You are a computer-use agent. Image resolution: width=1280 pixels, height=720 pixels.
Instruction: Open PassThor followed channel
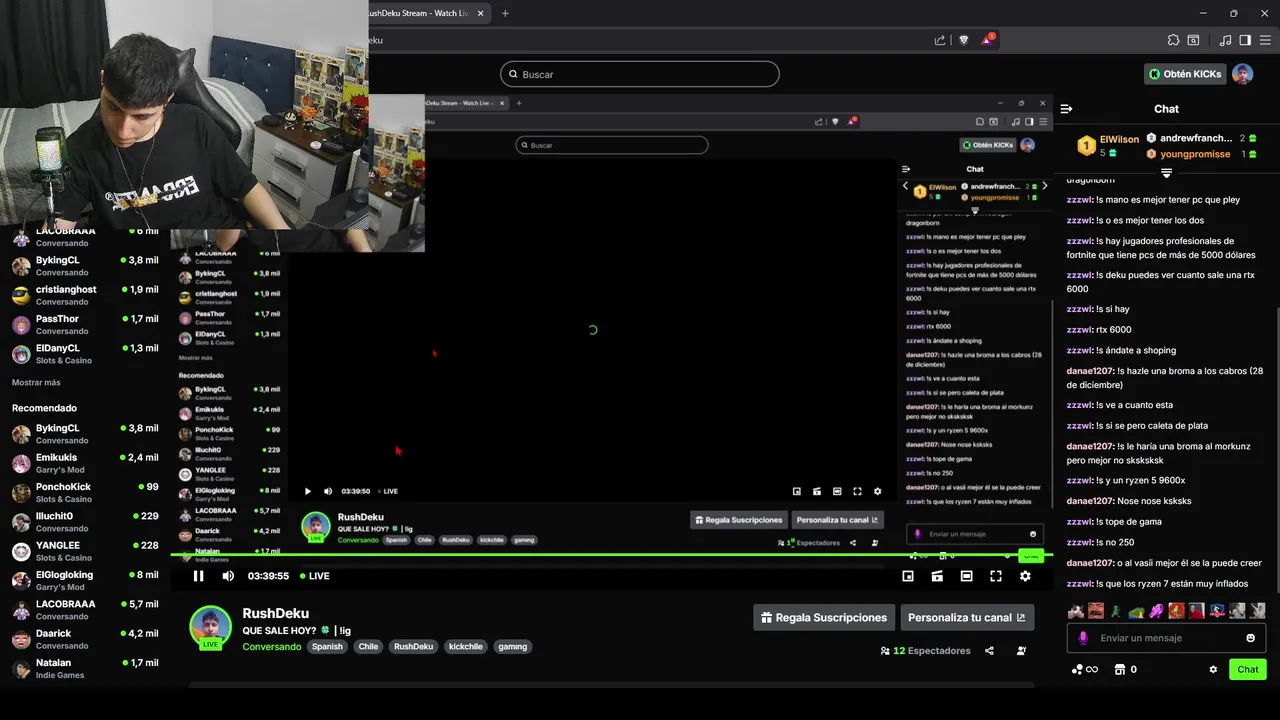[84, 324]
